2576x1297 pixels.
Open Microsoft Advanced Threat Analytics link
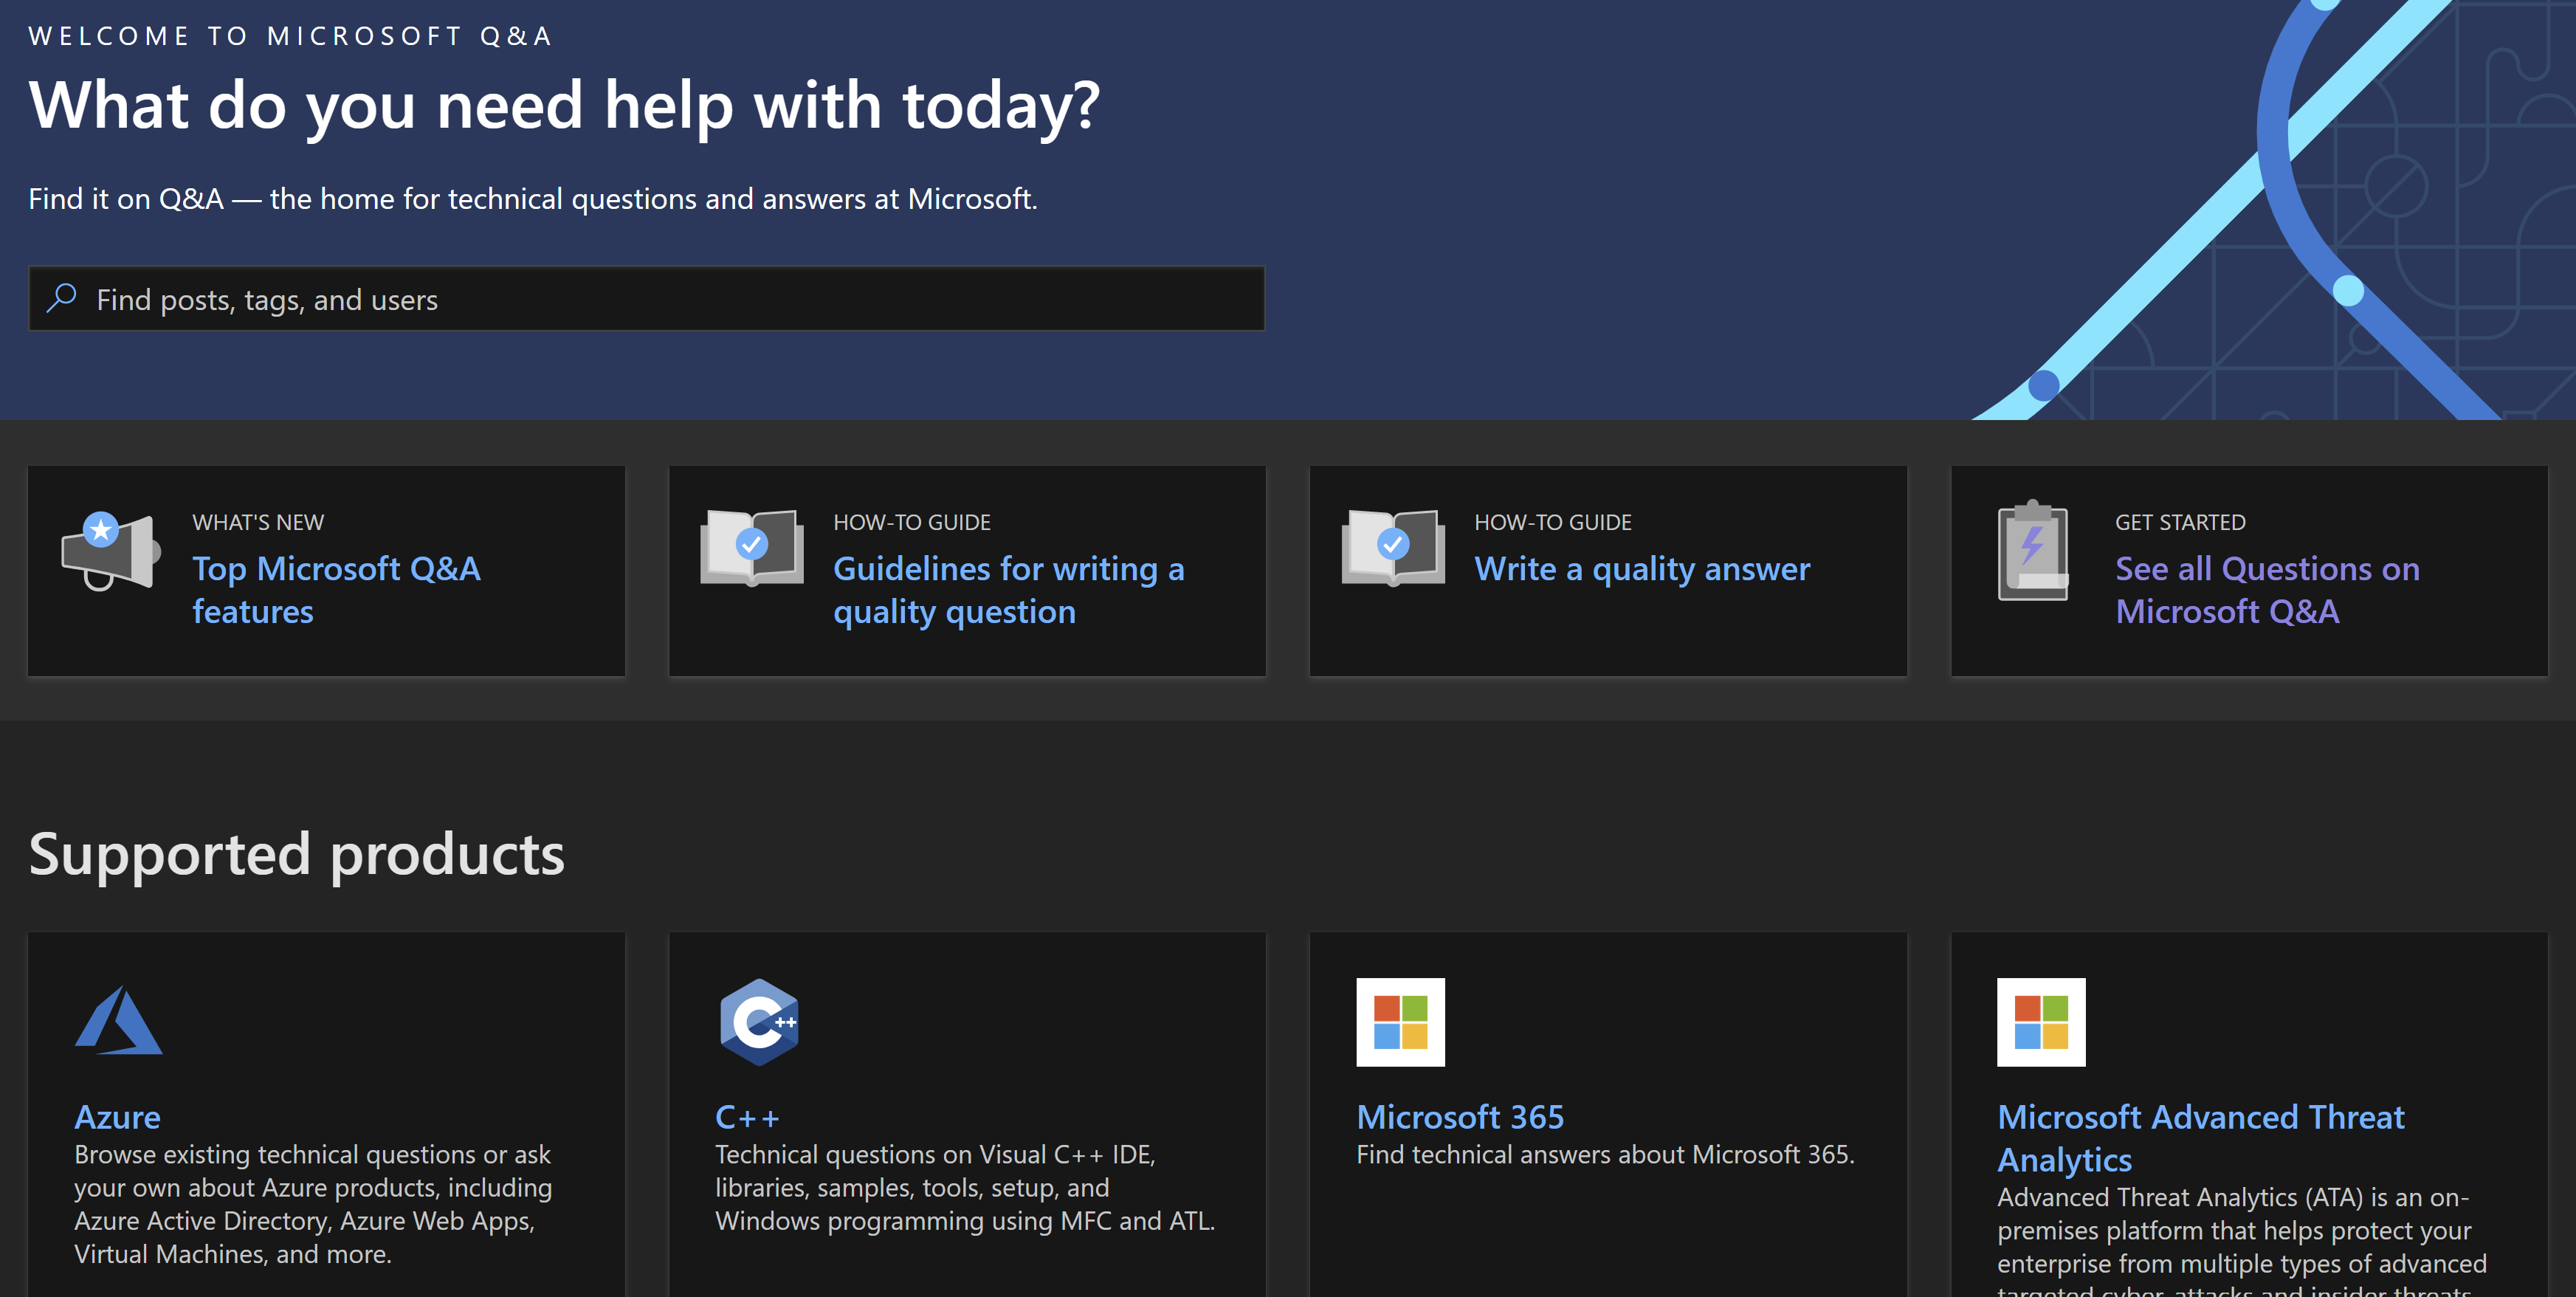click(2200, 1138)
